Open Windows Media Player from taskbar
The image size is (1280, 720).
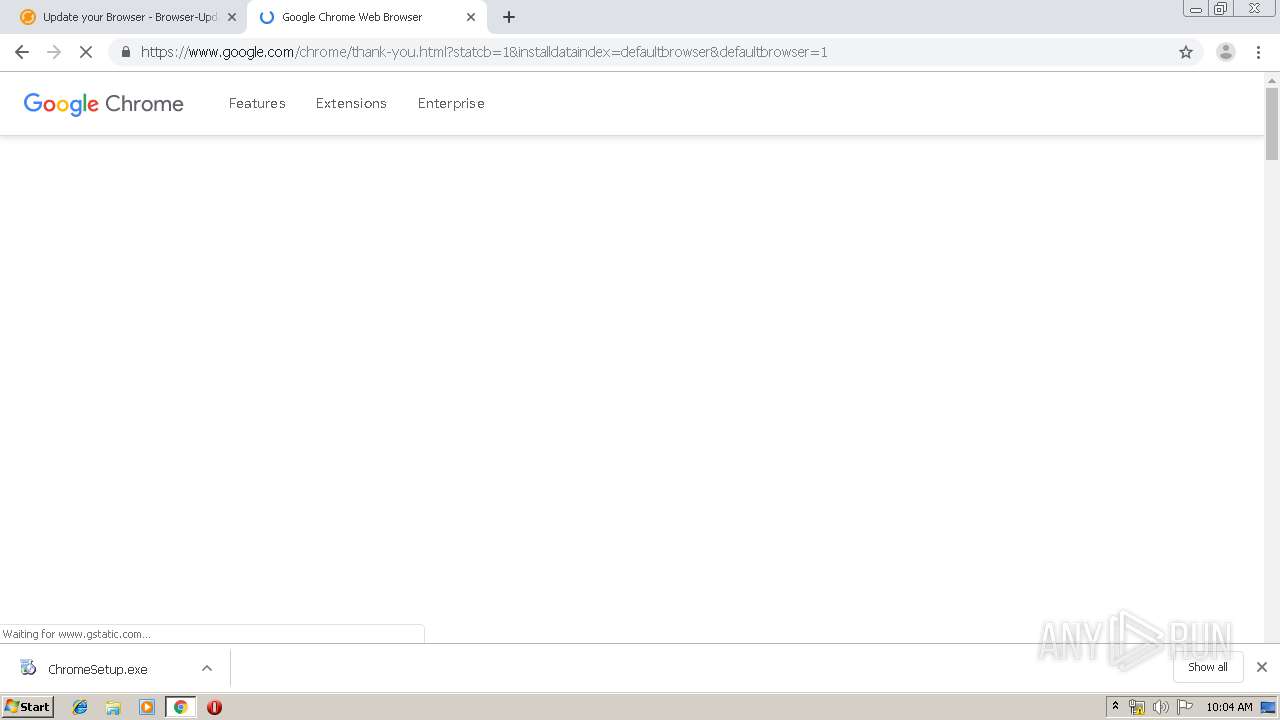pyautogui.click(x=147, y=707)
